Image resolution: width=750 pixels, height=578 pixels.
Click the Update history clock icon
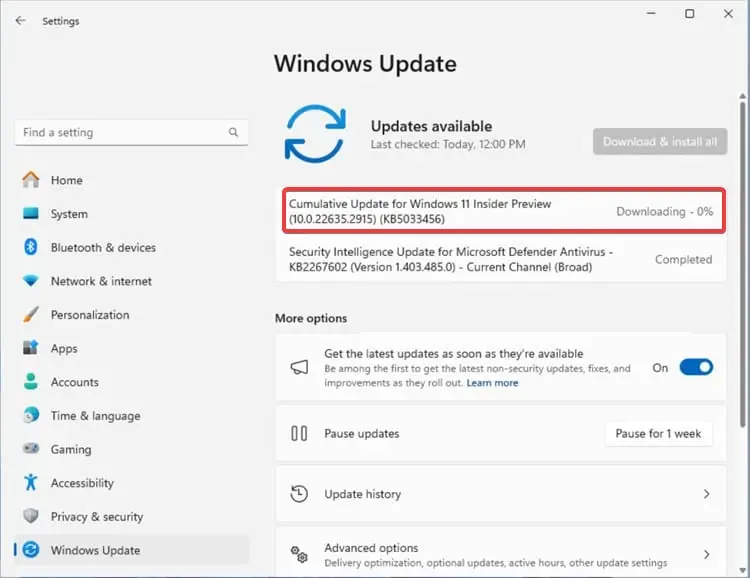click(299, 494)
